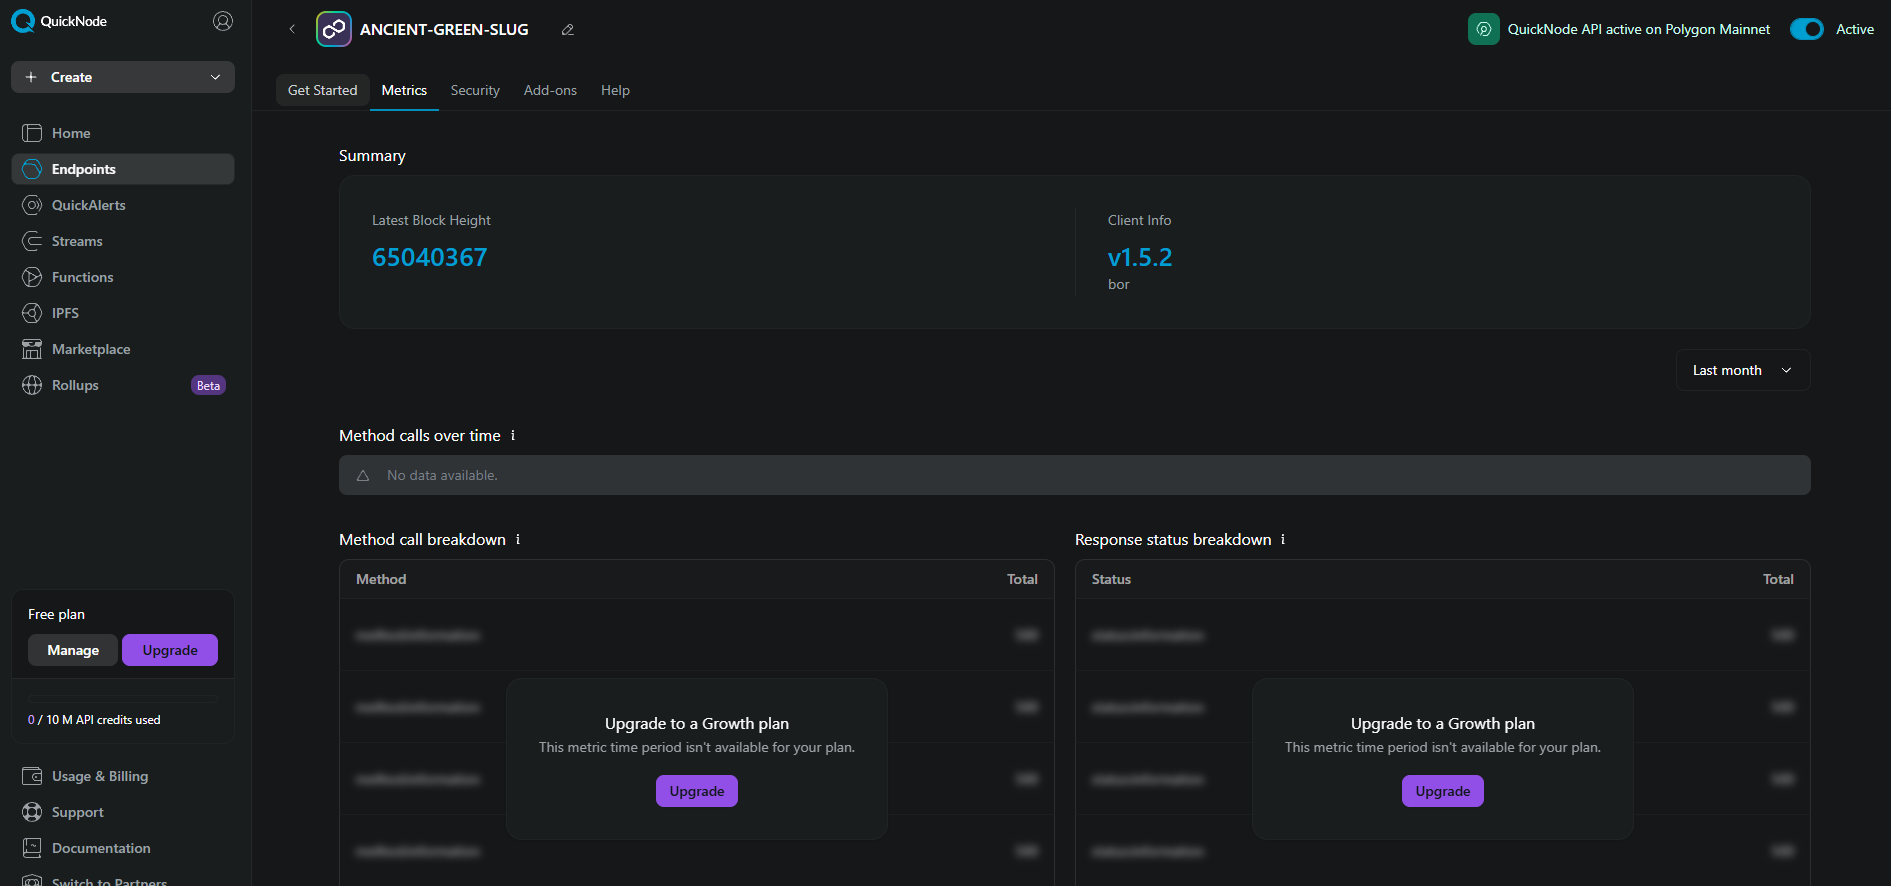Click the API credits usage progress bar
This screenshot has height=886, width=1891.
[x=122, y=697]
